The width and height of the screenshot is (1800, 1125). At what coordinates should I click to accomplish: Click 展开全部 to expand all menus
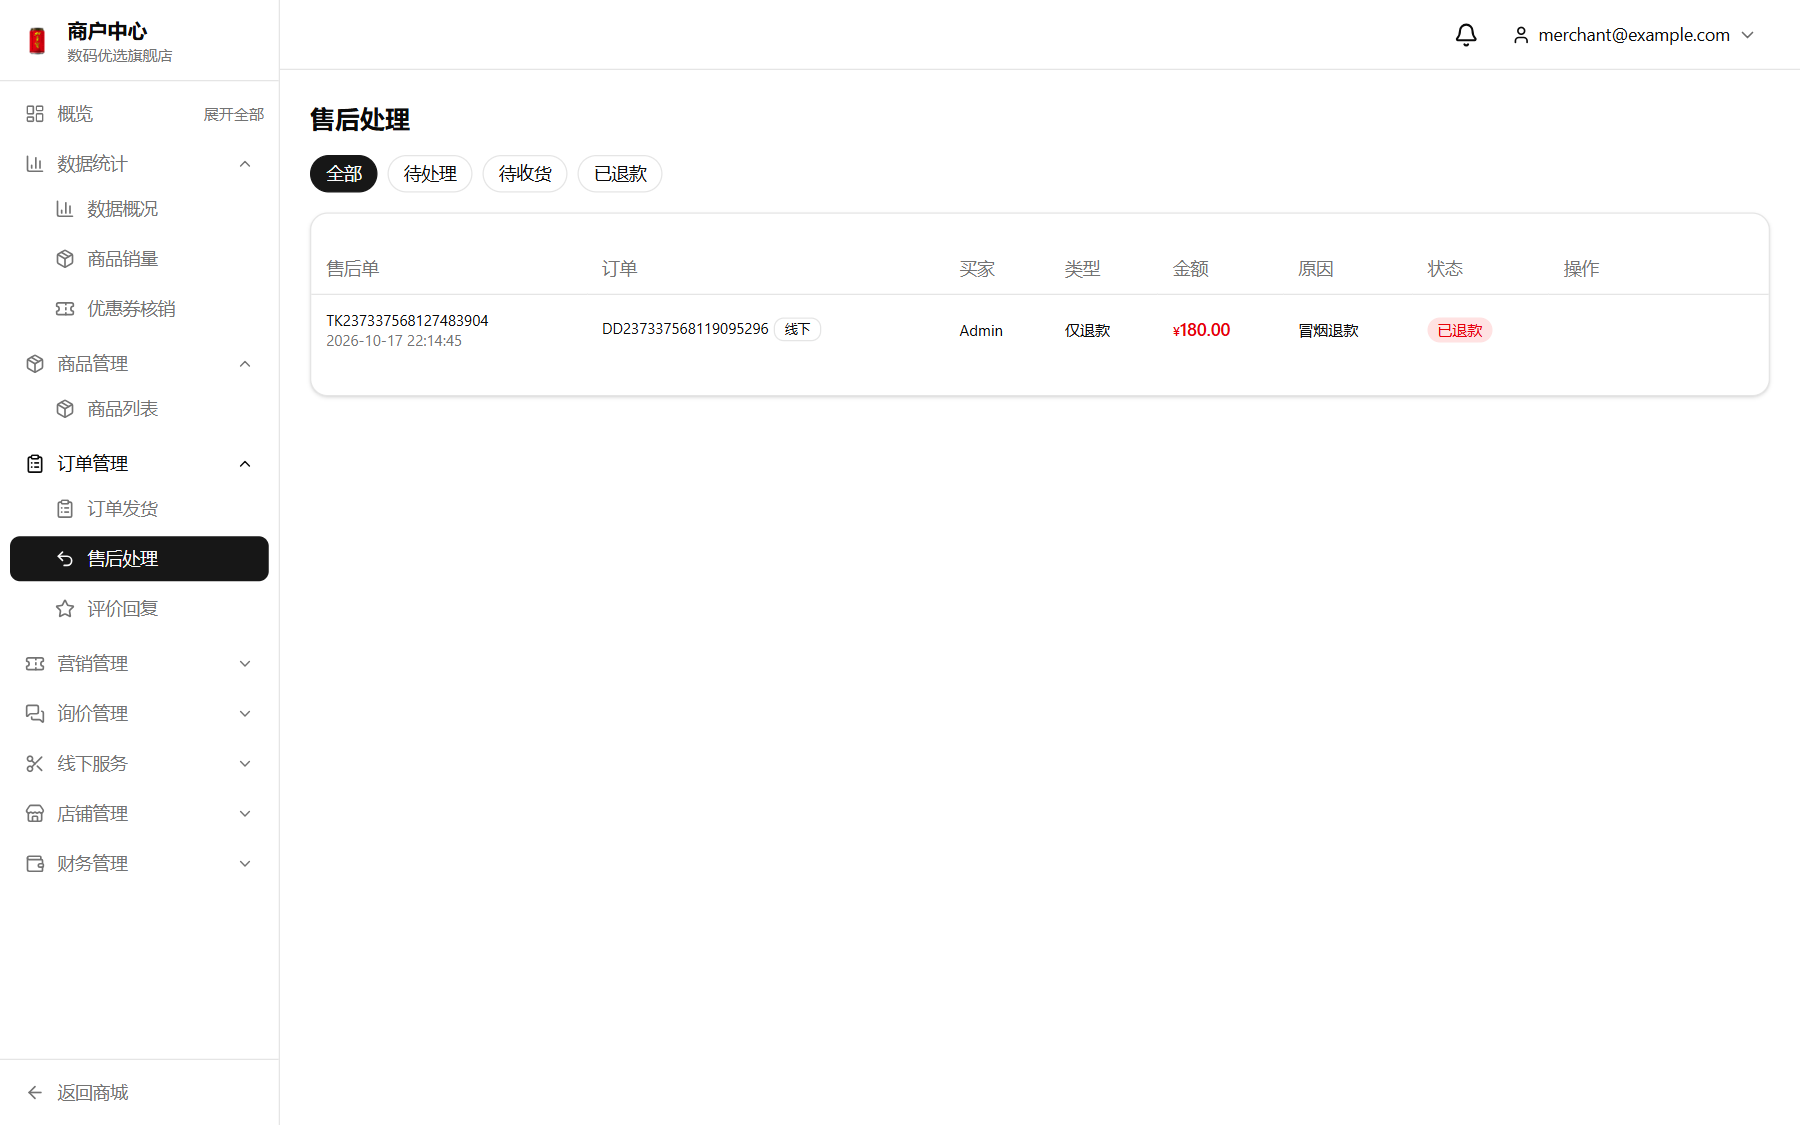click(x=234, y=114)
